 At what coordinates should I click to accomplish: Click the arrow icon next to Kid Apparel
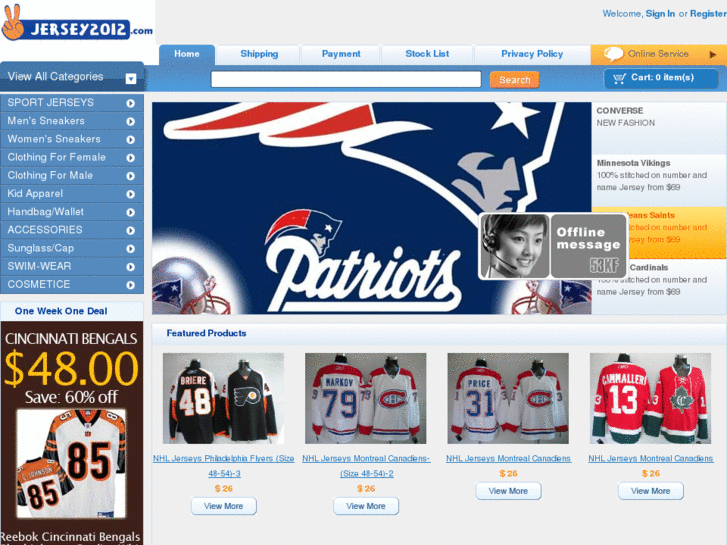(131, 194)
